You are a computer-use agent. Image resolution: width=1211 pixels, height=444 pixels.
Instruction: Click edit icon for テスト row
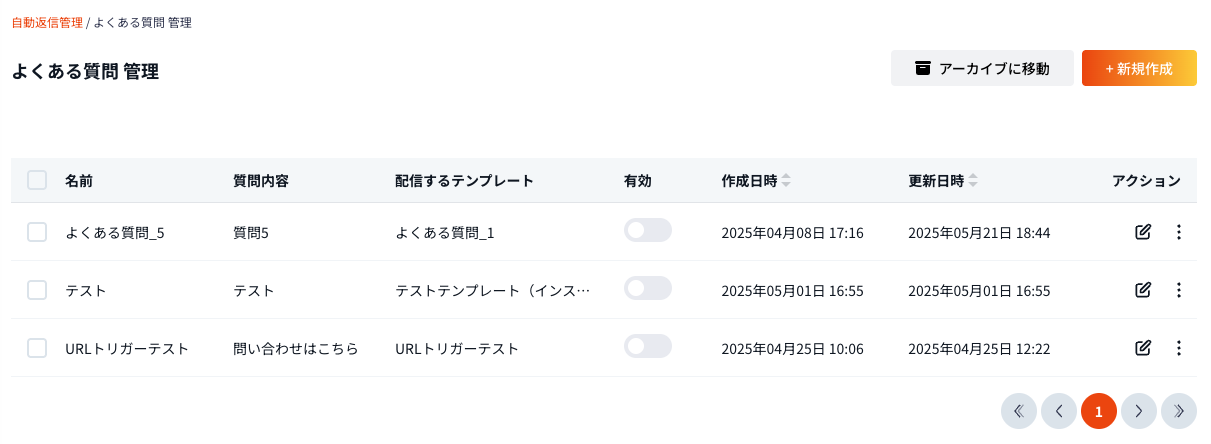[1143, 290]
